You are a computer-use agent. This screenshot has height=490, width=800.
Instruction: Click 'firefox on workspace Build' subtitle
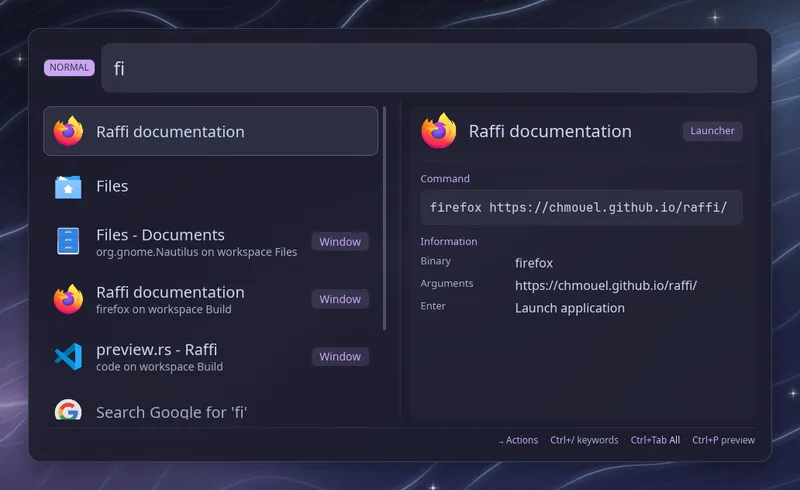[x=164, y=309]
